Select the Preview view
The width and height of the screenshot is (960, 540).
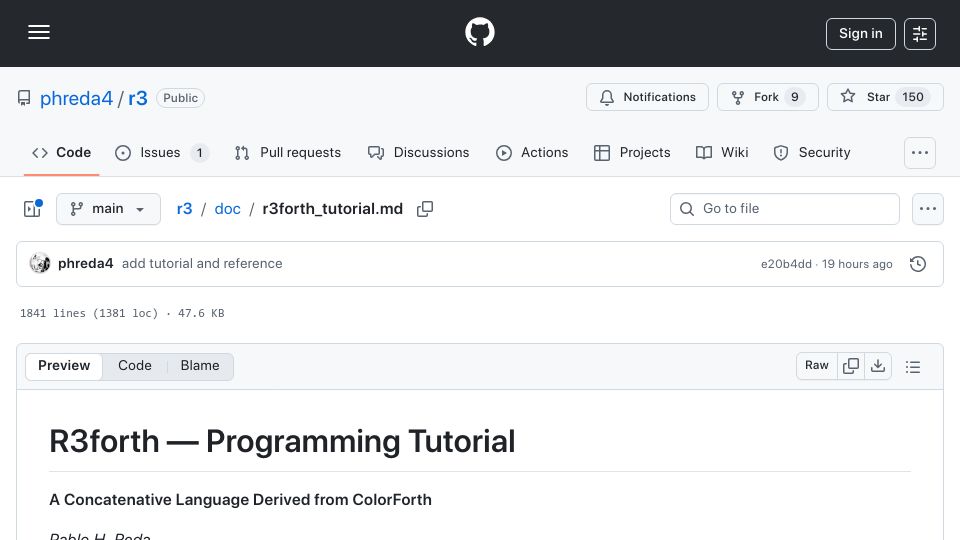pos(64,366)
